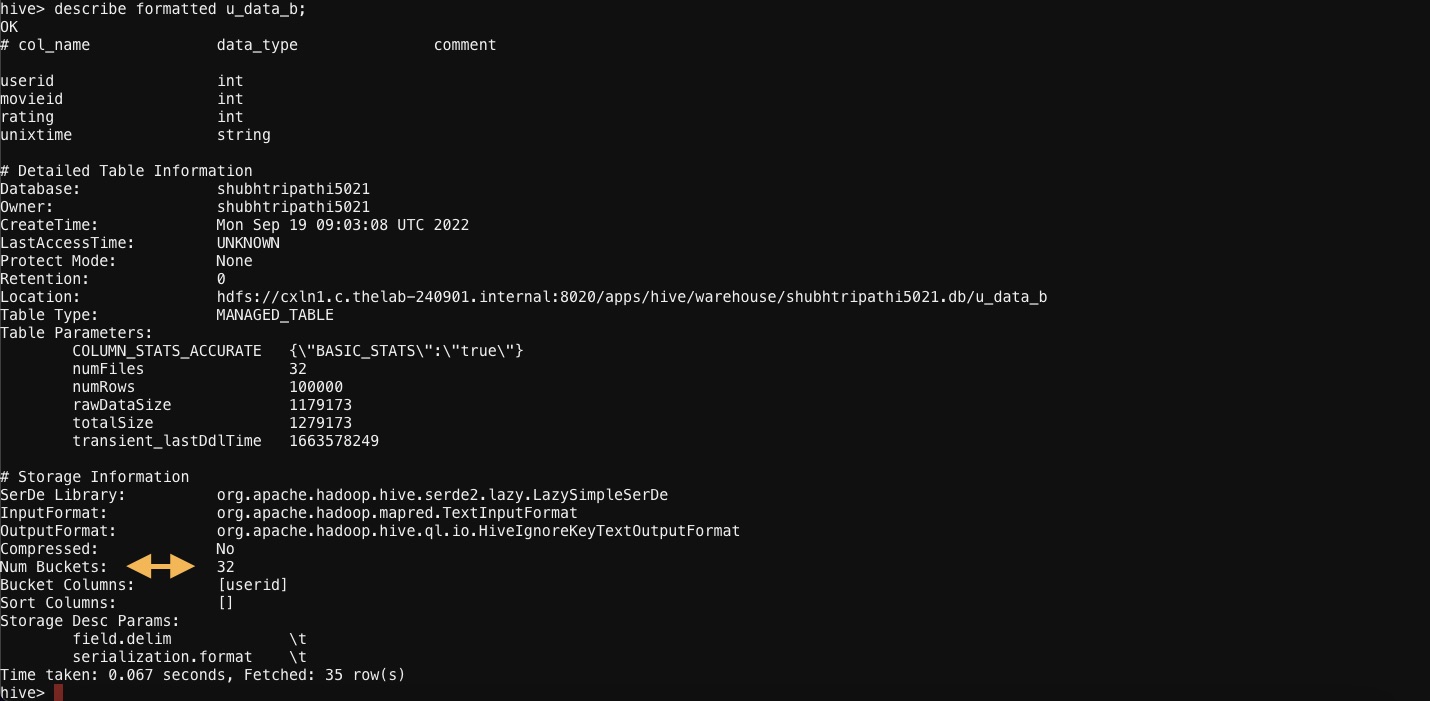Click the '# Storage Information' header

tap(95, 477)
